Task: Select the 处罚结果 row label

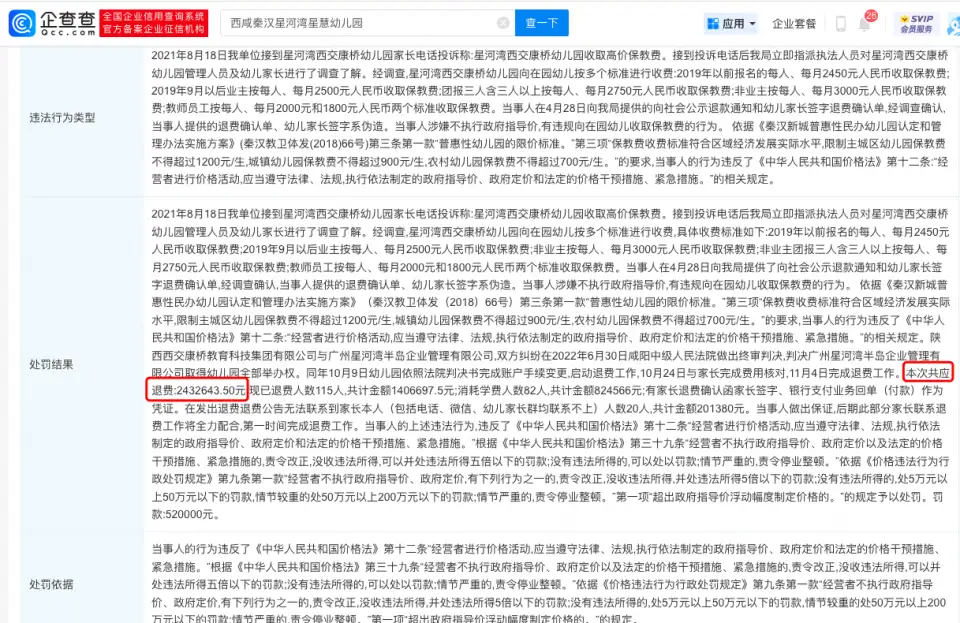Action: [x=49, y=365]
